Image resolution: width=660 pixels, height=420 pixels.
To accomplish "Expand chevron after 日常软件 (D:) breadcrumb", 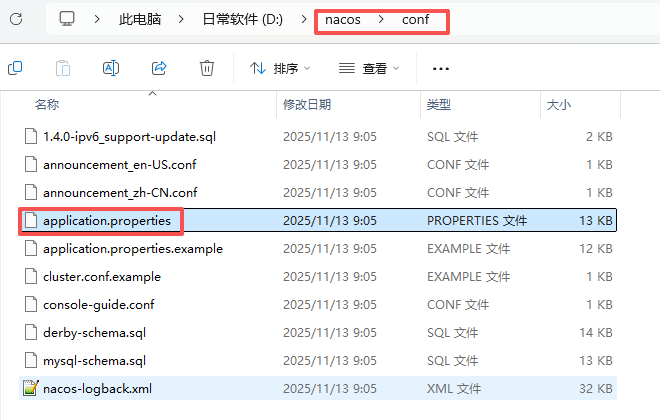I will [x=304, y=19].
